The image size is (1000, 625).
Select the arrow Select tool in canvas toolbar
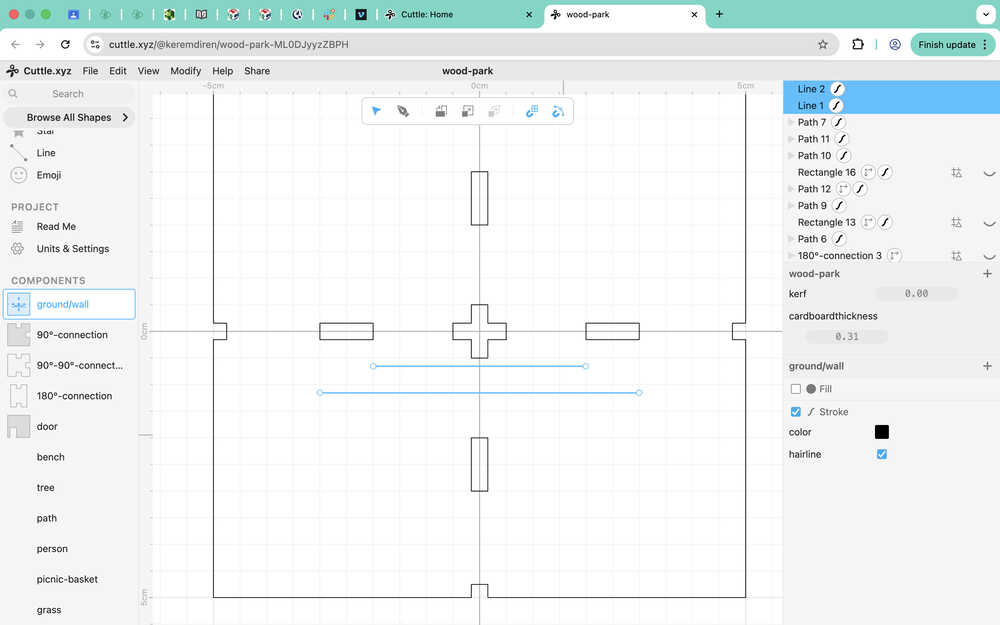point(376,111)
